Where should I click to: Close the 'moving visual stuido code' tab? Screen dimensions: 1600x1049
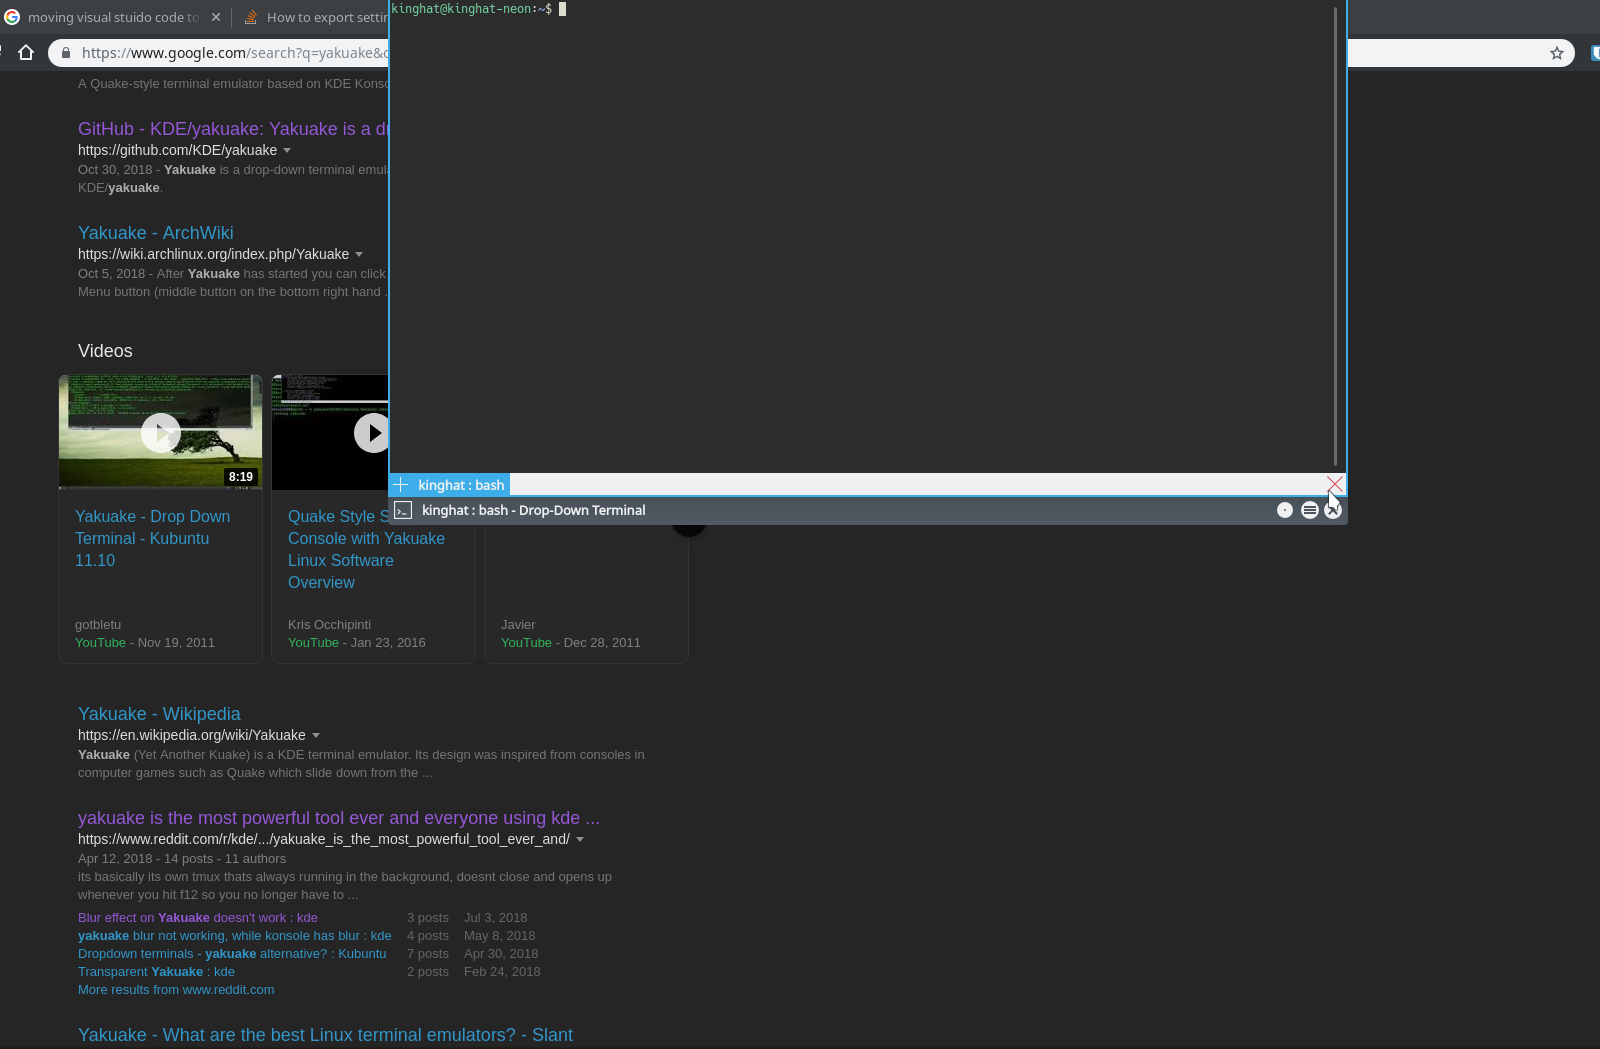tap(216, 17)
